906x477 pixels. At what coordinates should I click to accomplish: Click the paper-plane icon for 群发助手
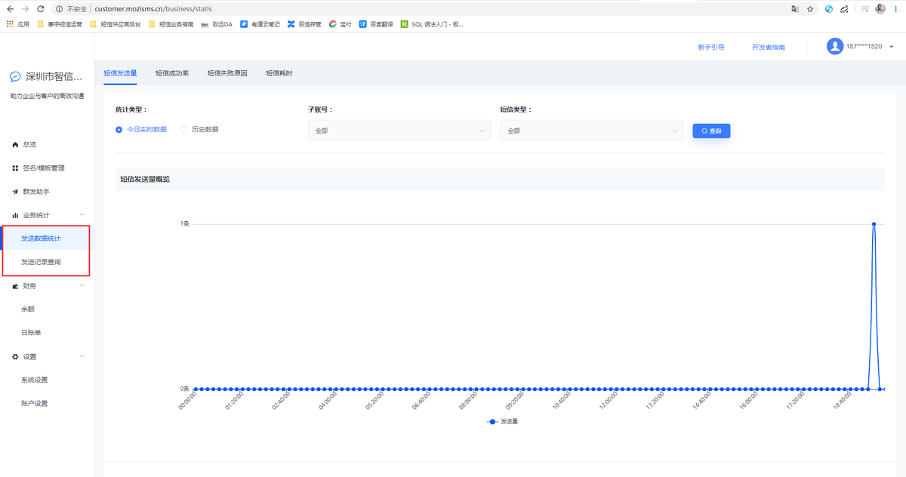[x=15, y=192]
